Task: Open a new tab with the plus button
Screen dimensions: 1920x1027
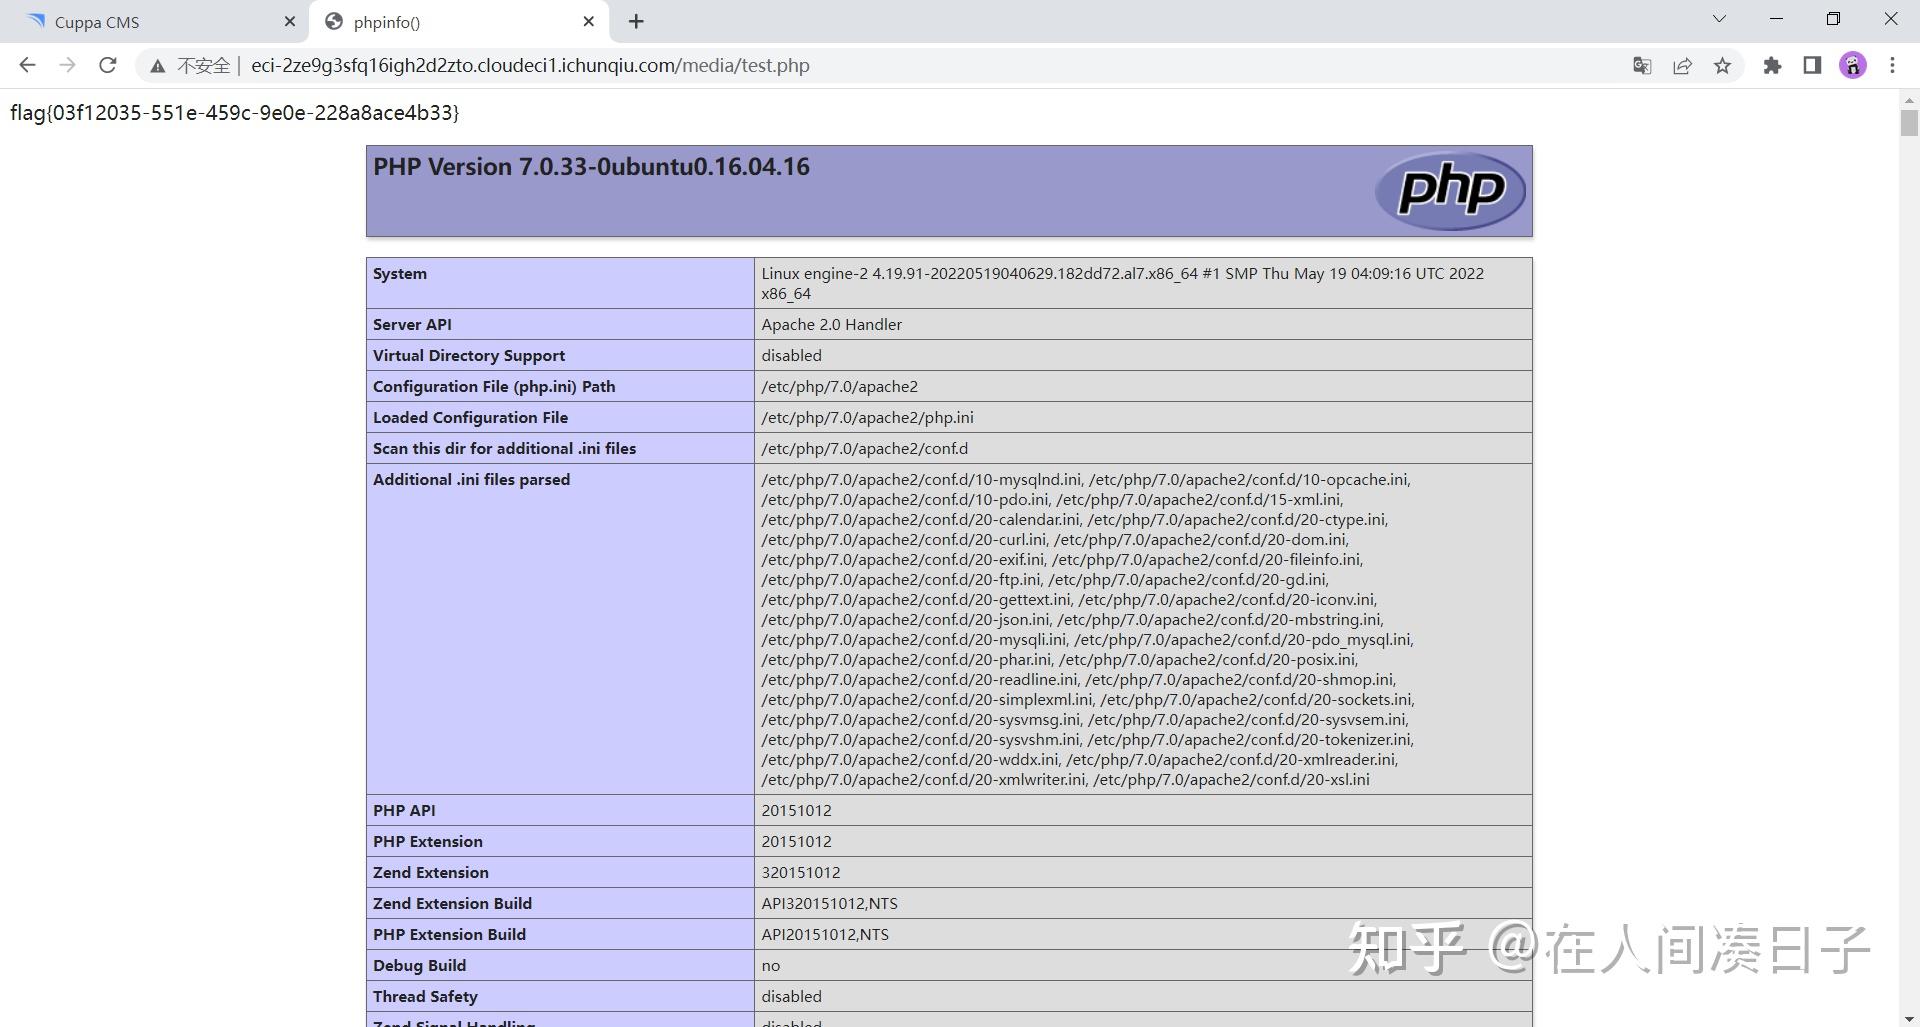Action: coord(635,21)
